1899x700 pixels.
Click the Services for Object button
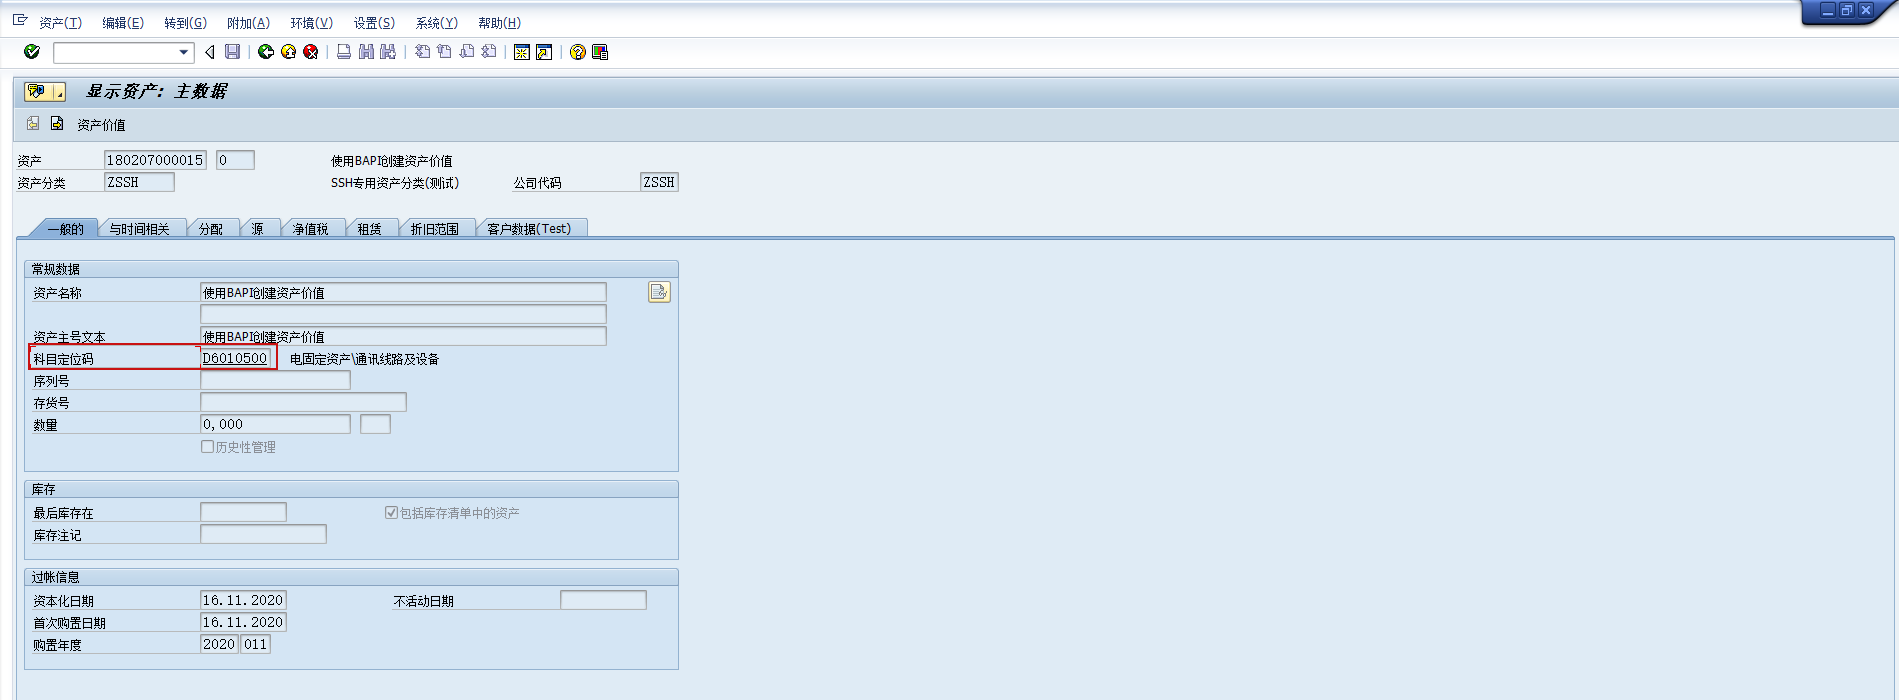[38, 92]
